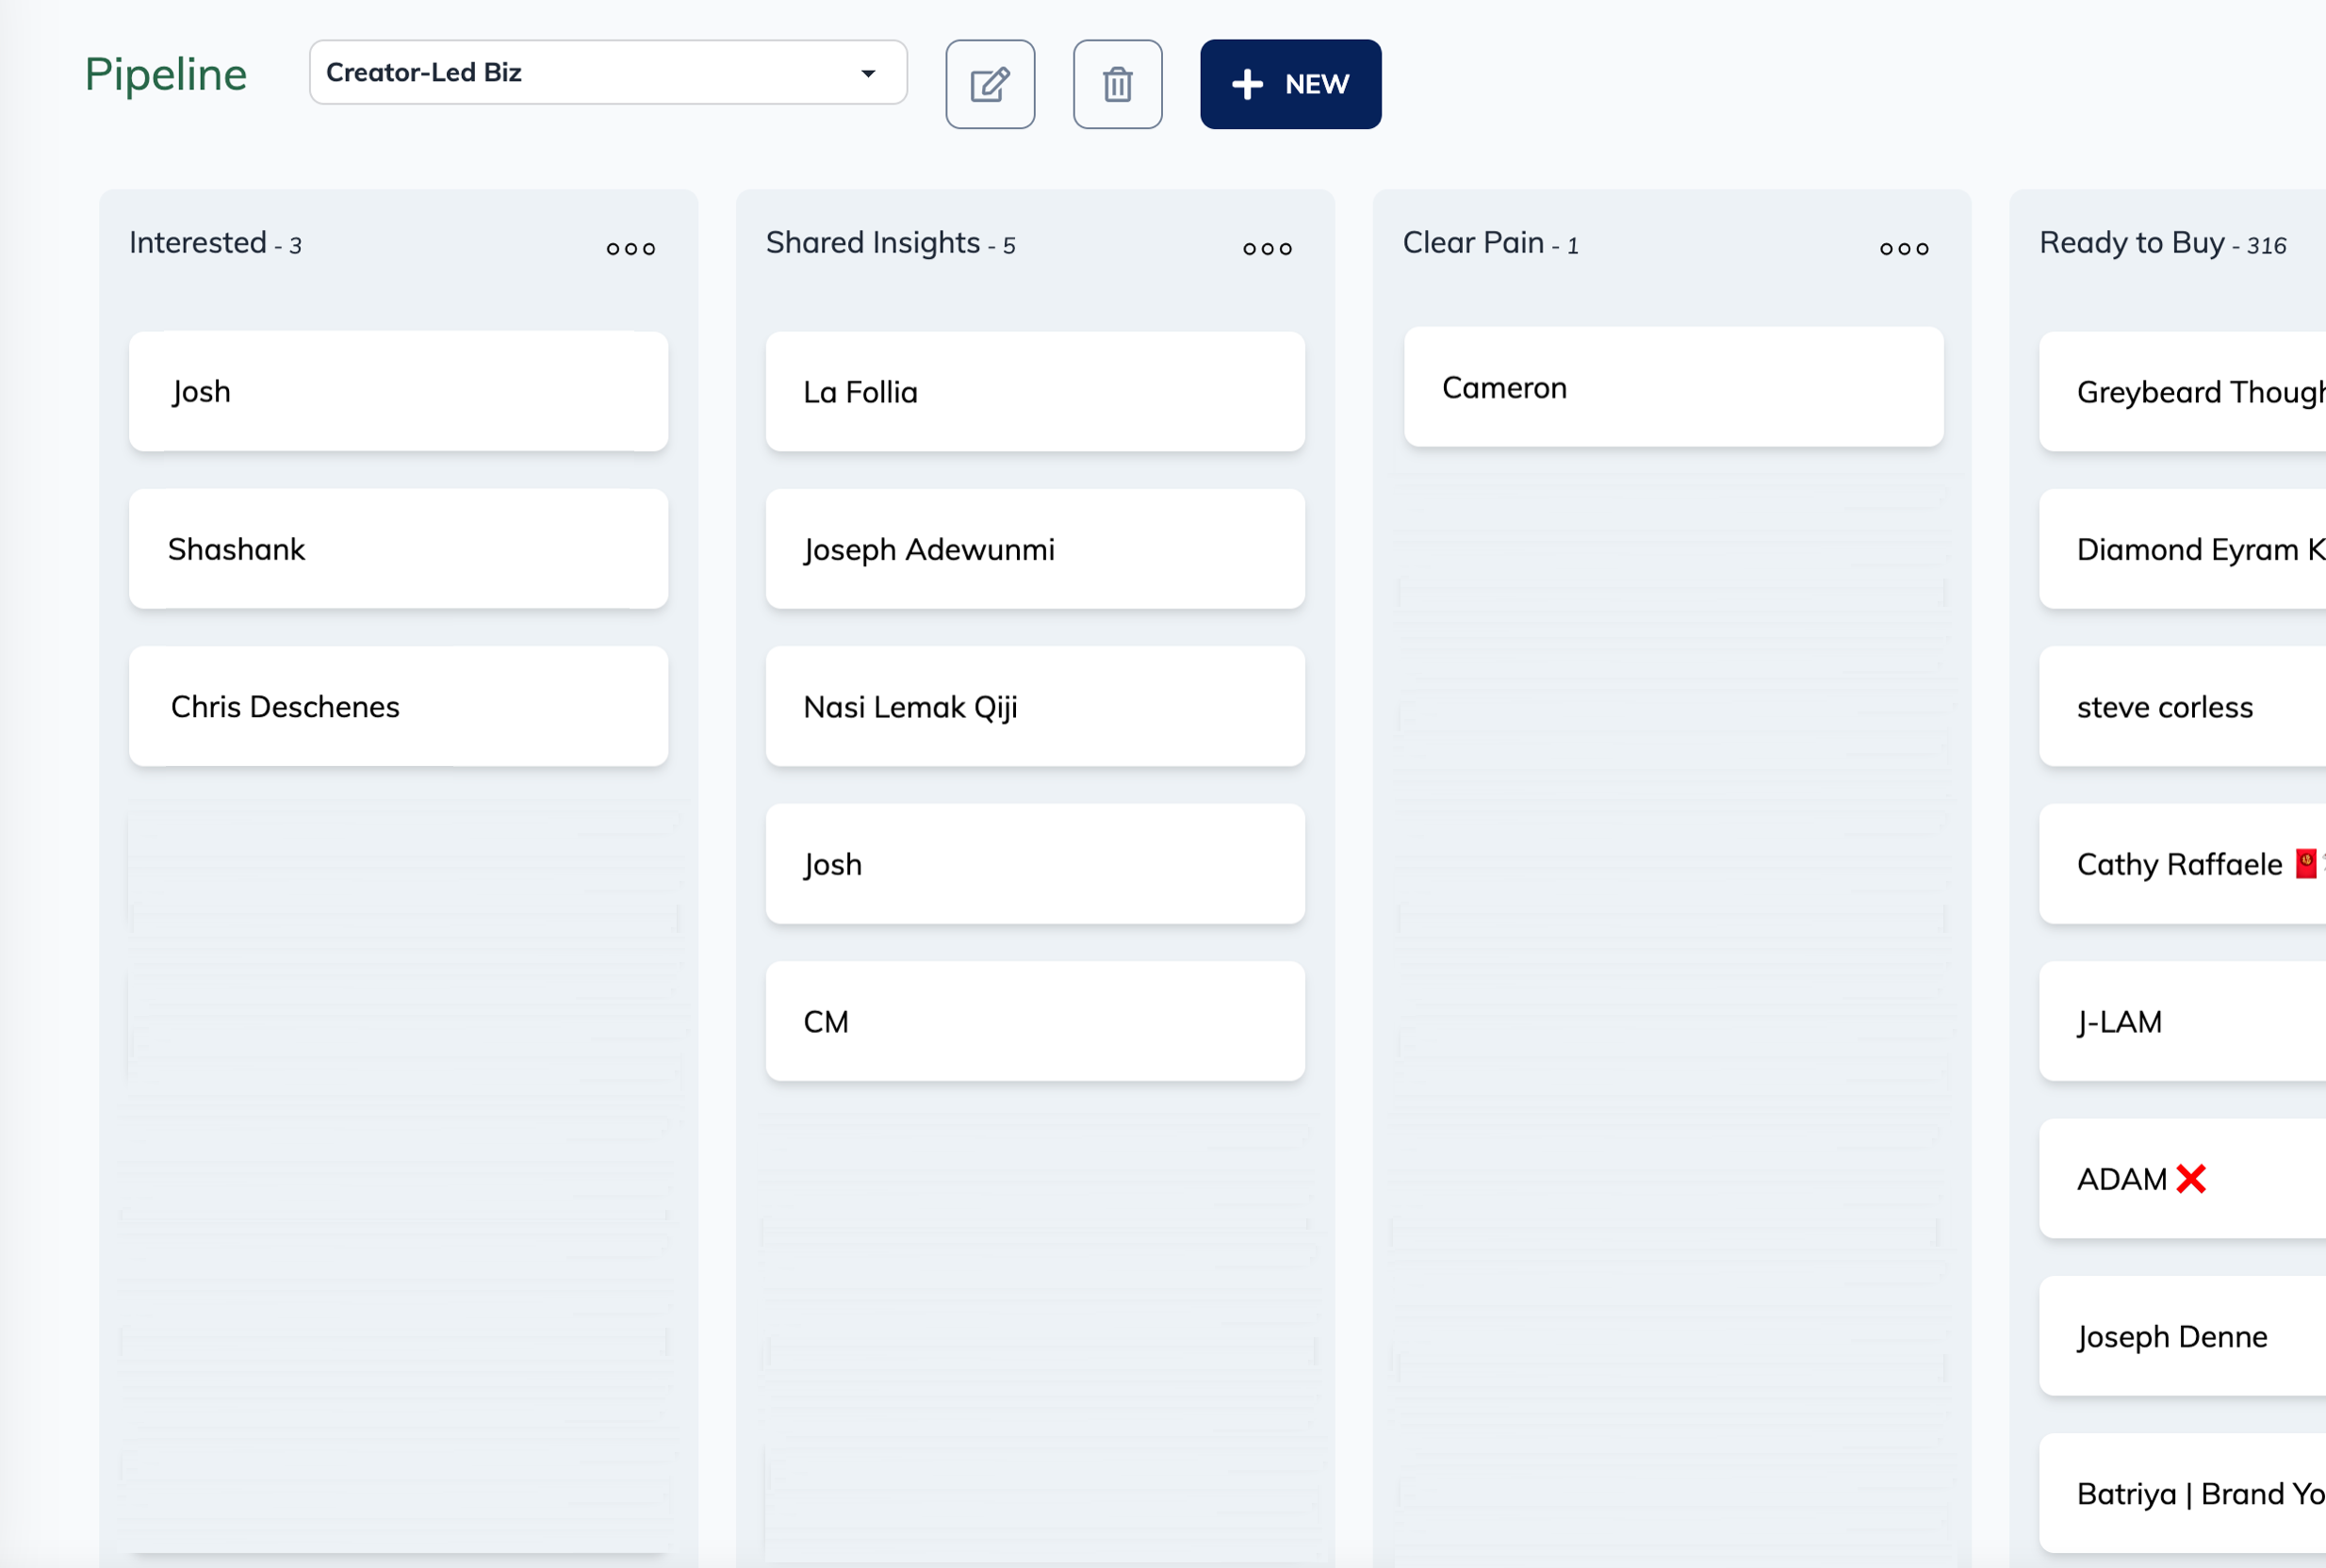Open the Cameron card in Clear Pain
Screen dimensions: 2326x1568
[1673, 387]
